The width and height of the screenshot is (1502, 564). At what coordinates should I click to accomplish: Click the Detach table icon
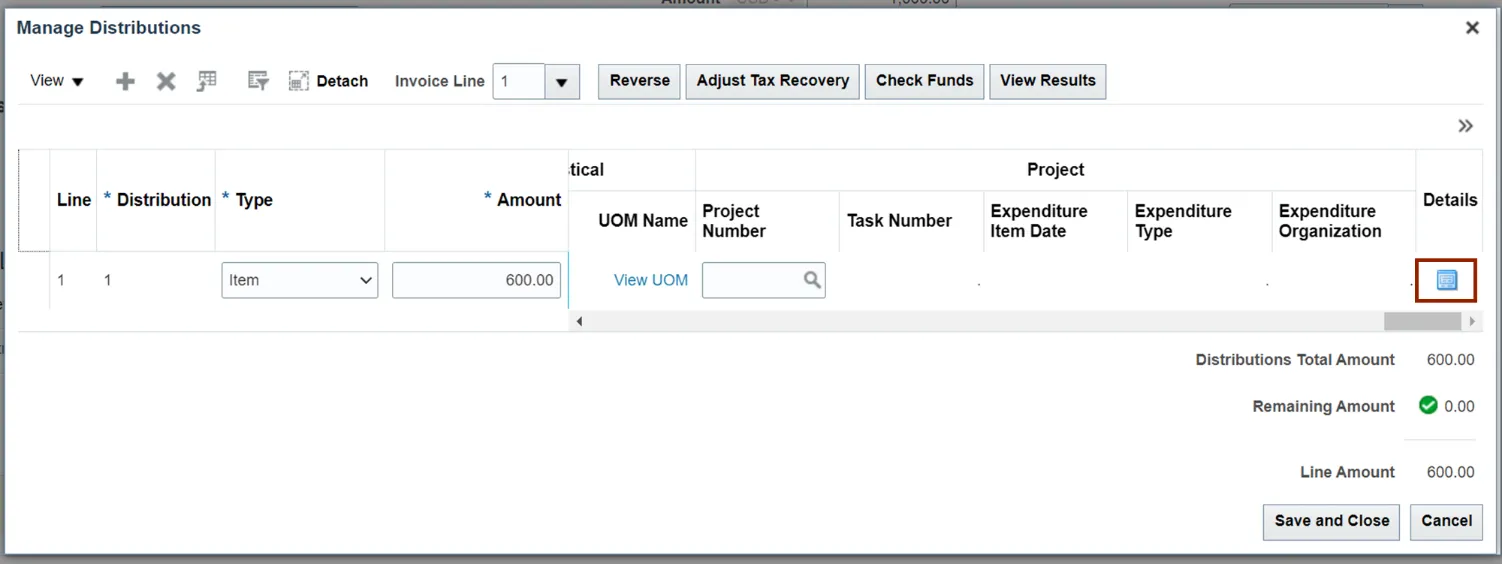(298, 81)
